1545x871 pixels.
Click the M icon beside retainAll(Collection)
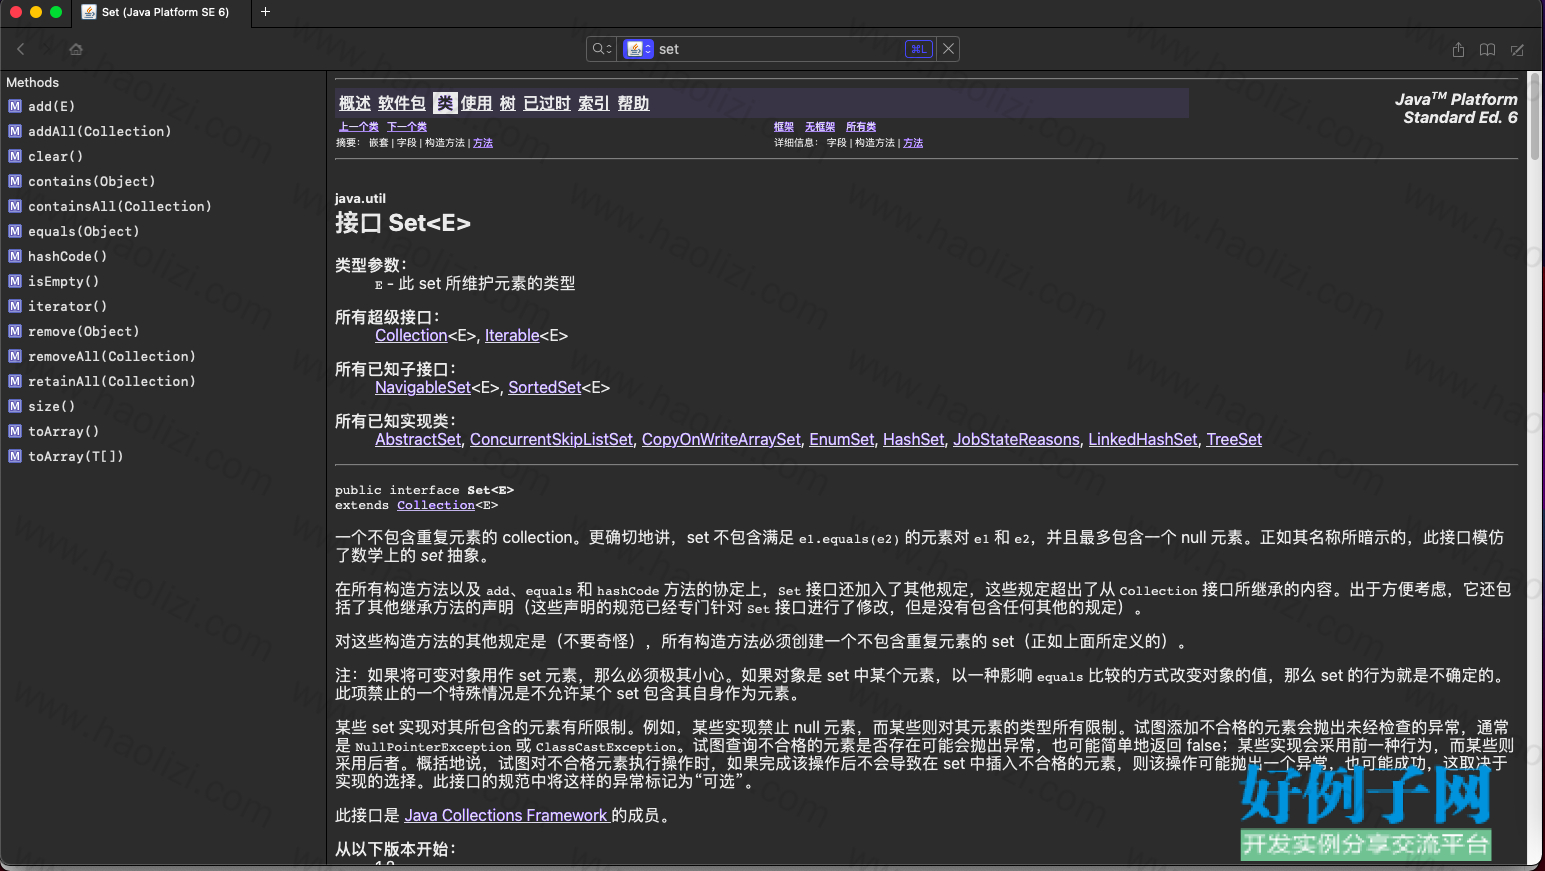point(15,381)
